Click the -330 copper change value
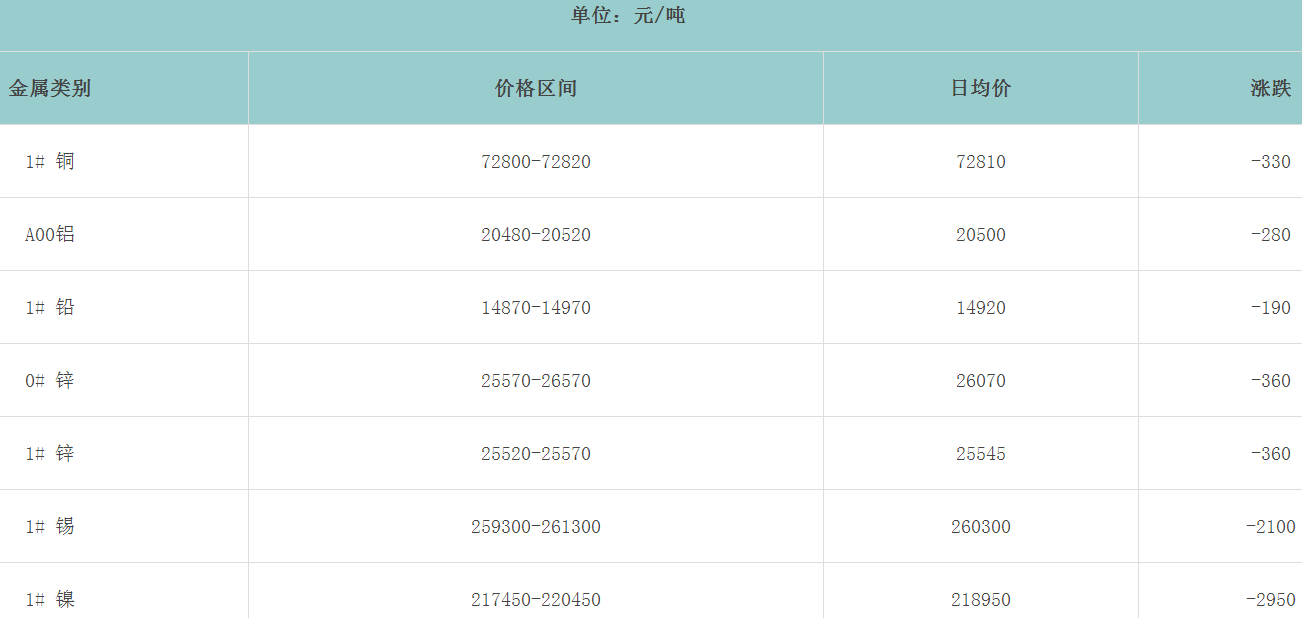Viewport: 1302px width, 618px height. [x=1270, y=161]
